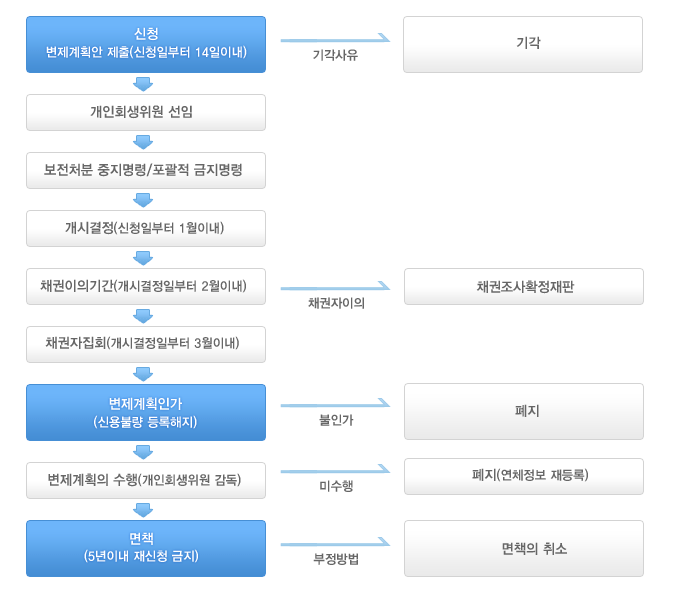Click the arrow labeled 부정방법
The height and width of the screenshot is (600, 680).
click(x=335, y=542)
